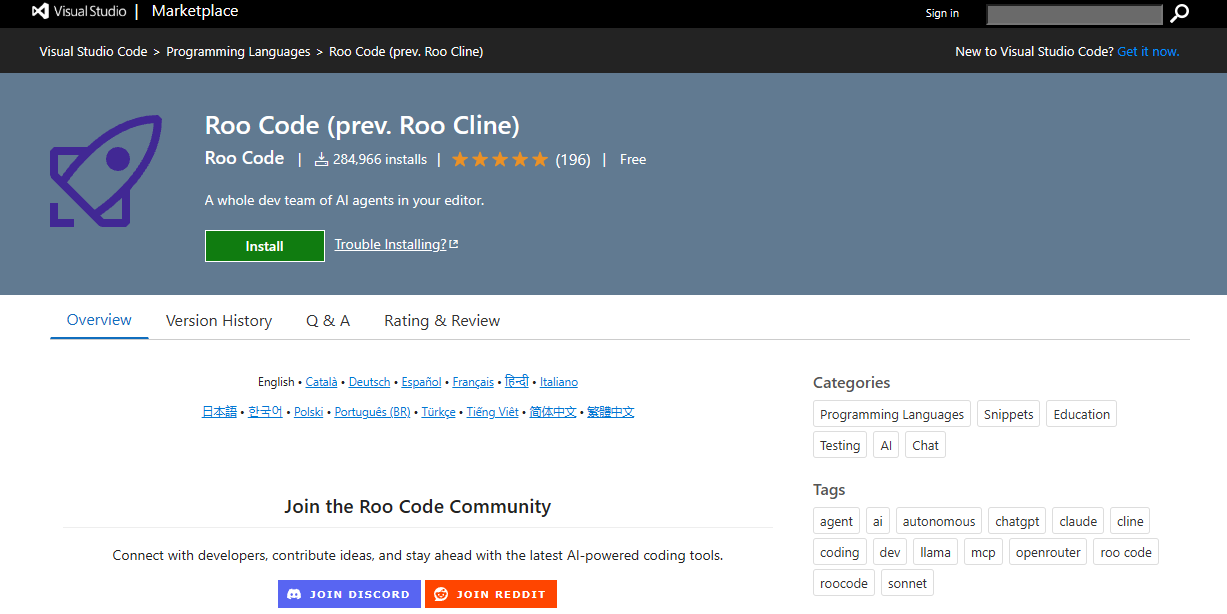Click the five-star rating icons
Viewport: 1227px width, 614px height.
[x=500, y=160]
